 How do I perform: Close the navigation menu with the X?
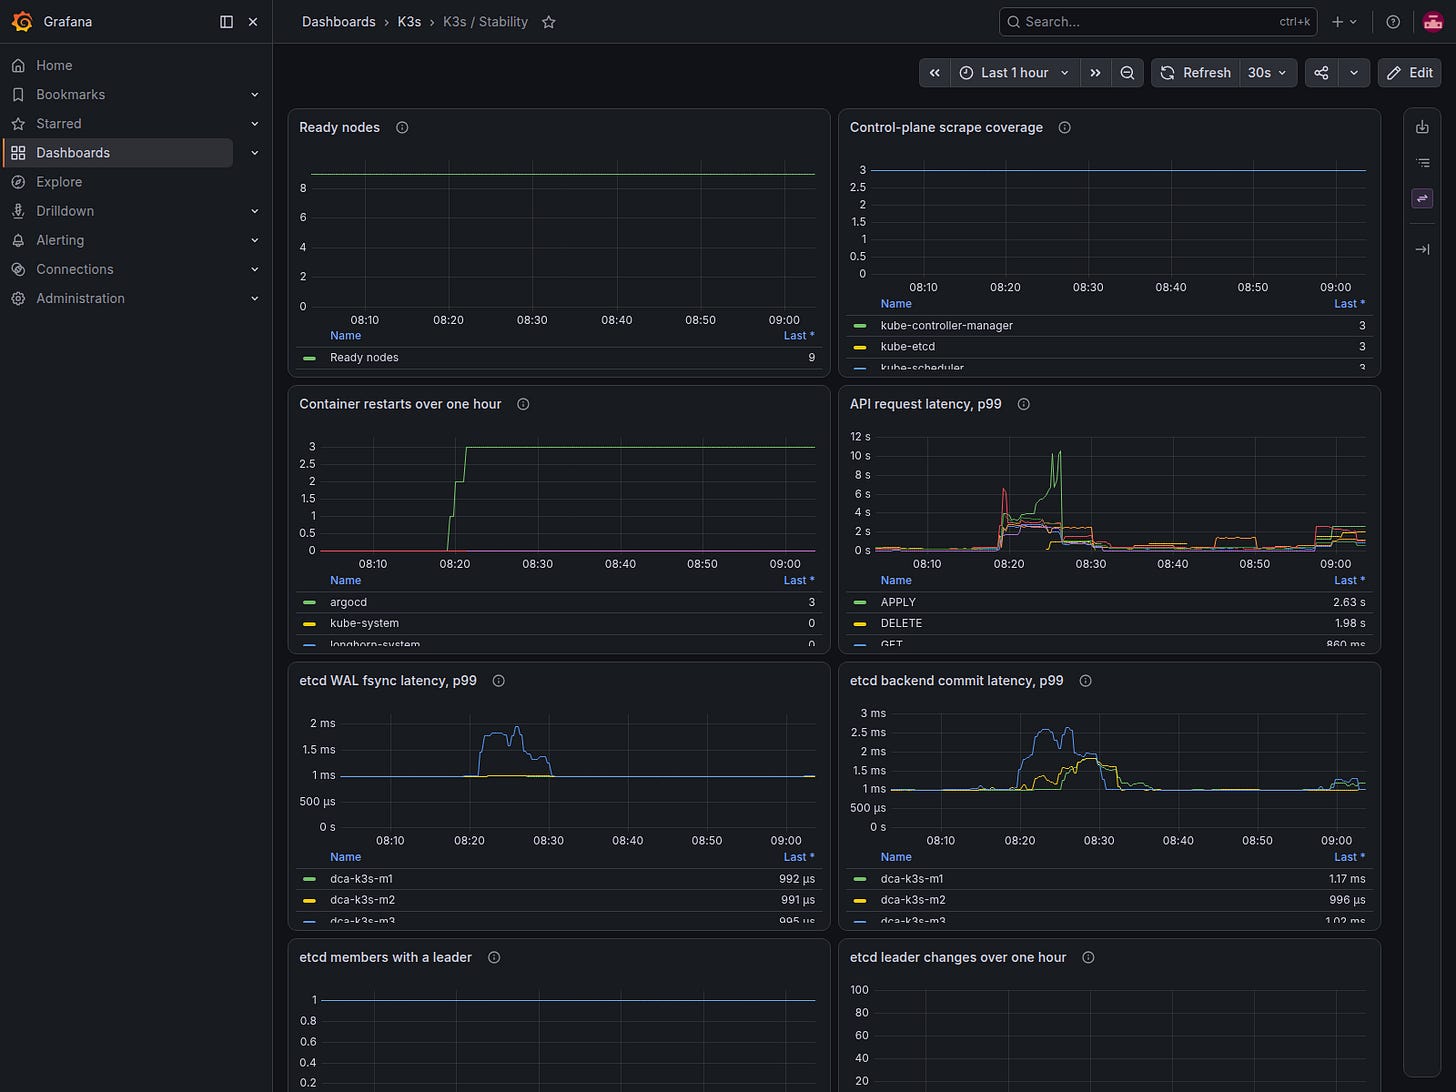[253, 21]
